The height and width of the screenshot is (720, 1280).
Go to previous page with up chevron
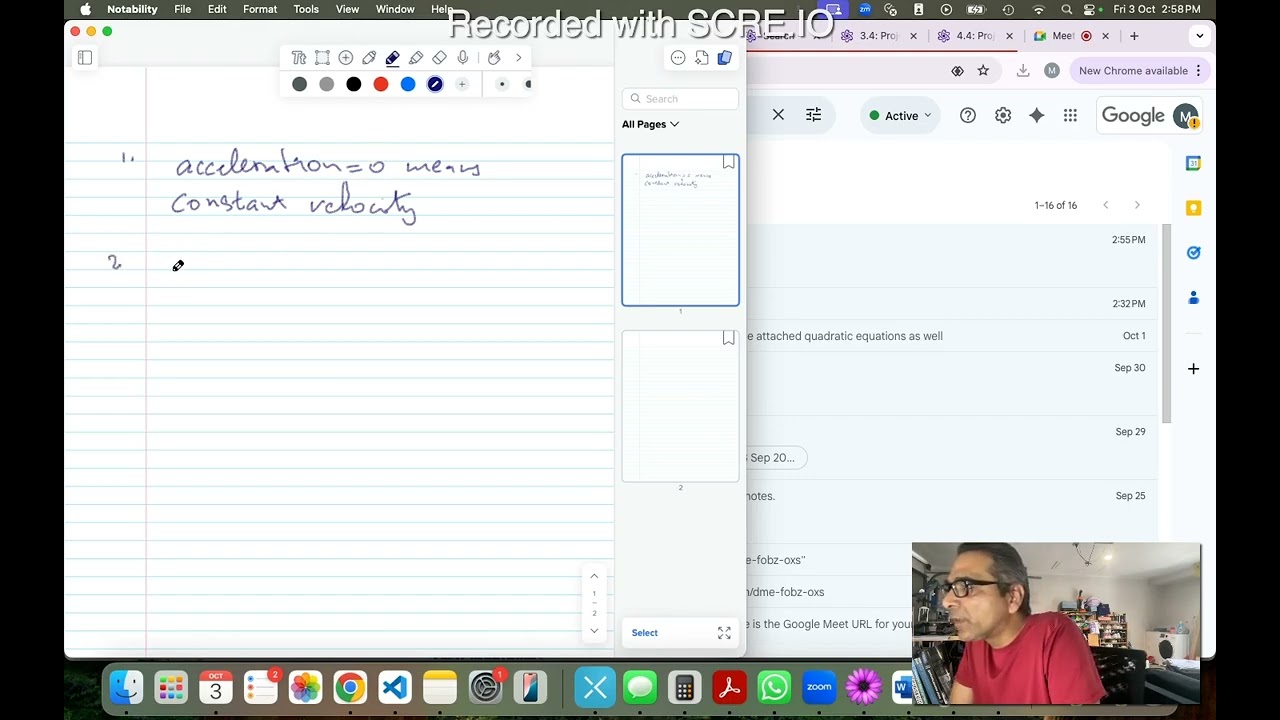tap(594, 576)
